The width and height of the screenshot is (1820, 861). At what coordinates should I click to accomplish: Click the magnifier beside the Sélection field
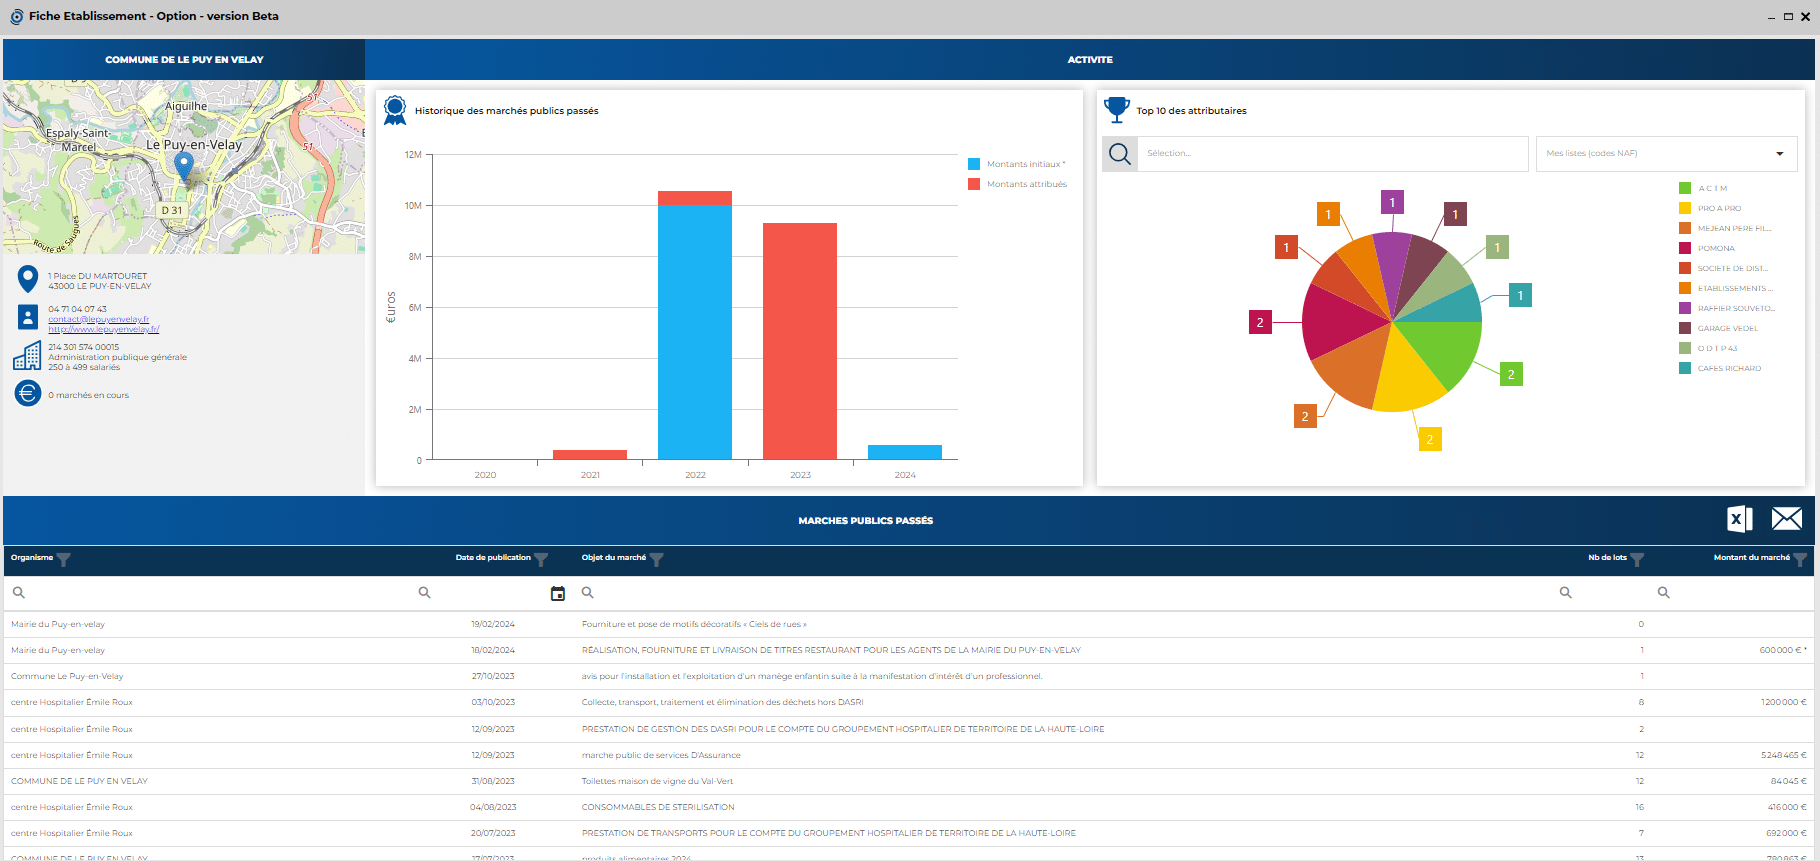click(x=1120, y=154)
